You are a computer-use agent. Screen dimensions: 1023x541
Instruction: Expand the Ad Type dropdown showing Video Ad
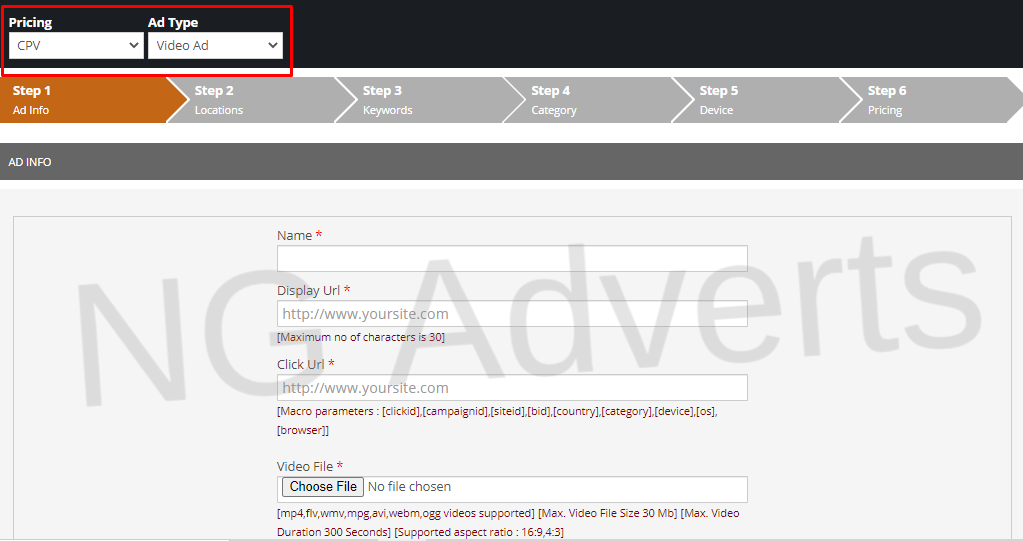[x=215, y=46]
